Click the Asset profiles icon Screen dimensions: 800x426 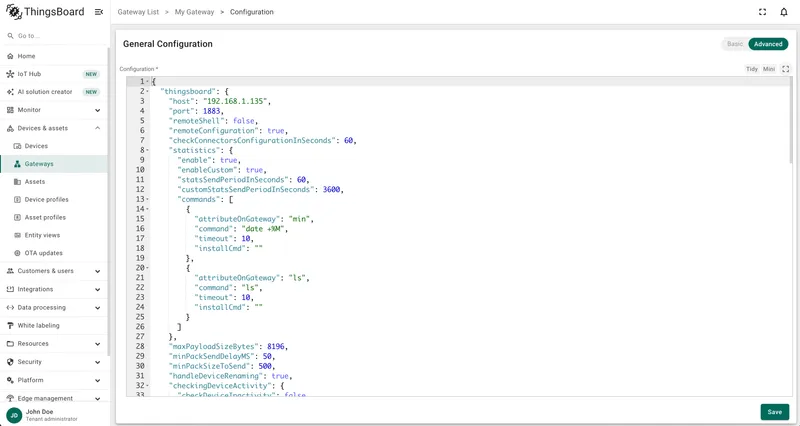(17, 217)
